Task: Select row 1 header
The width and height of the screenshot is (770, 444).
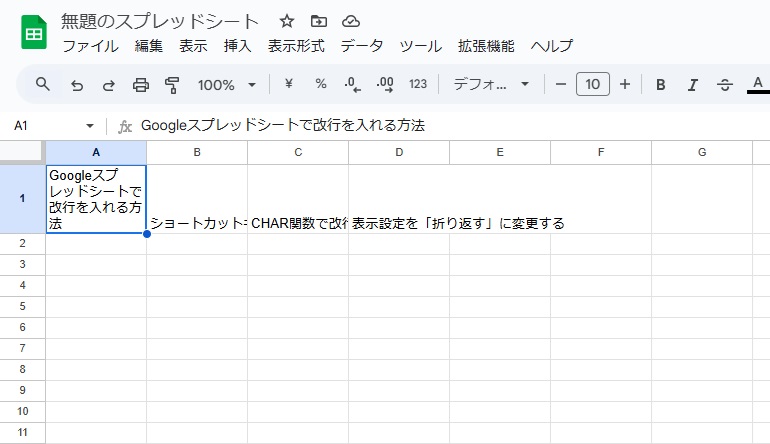Action: tap(23, 199)
